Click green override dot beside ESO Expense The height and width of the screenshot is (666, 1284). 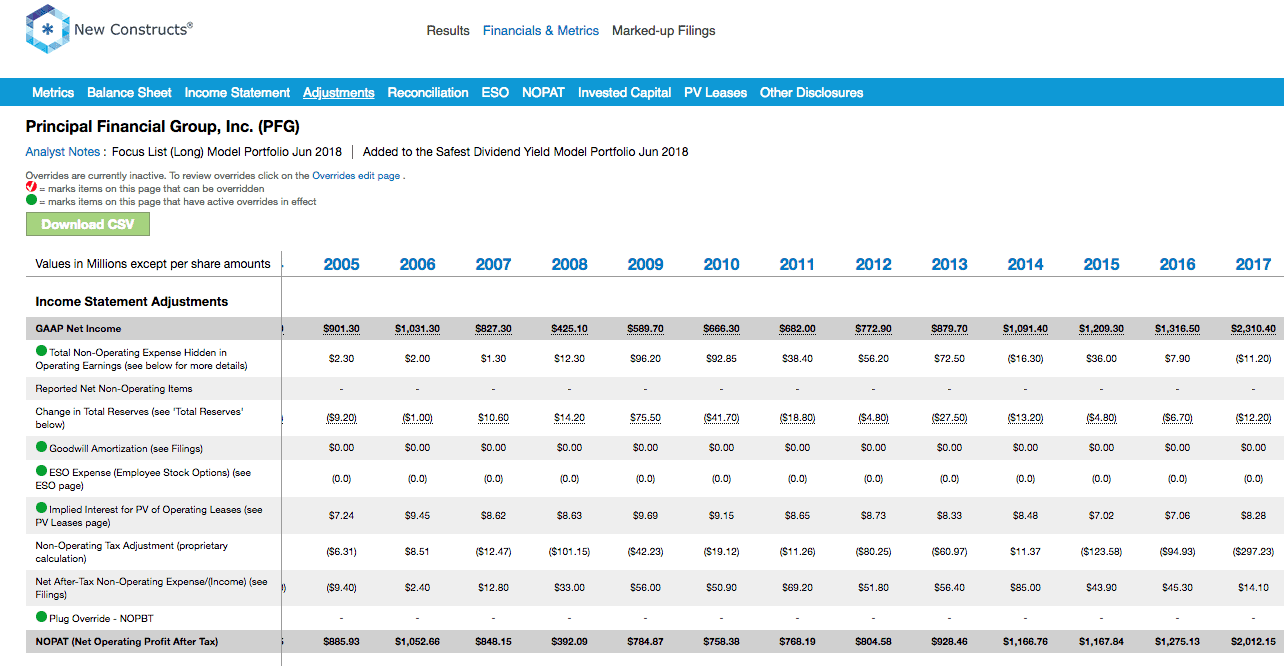(41, 471)
